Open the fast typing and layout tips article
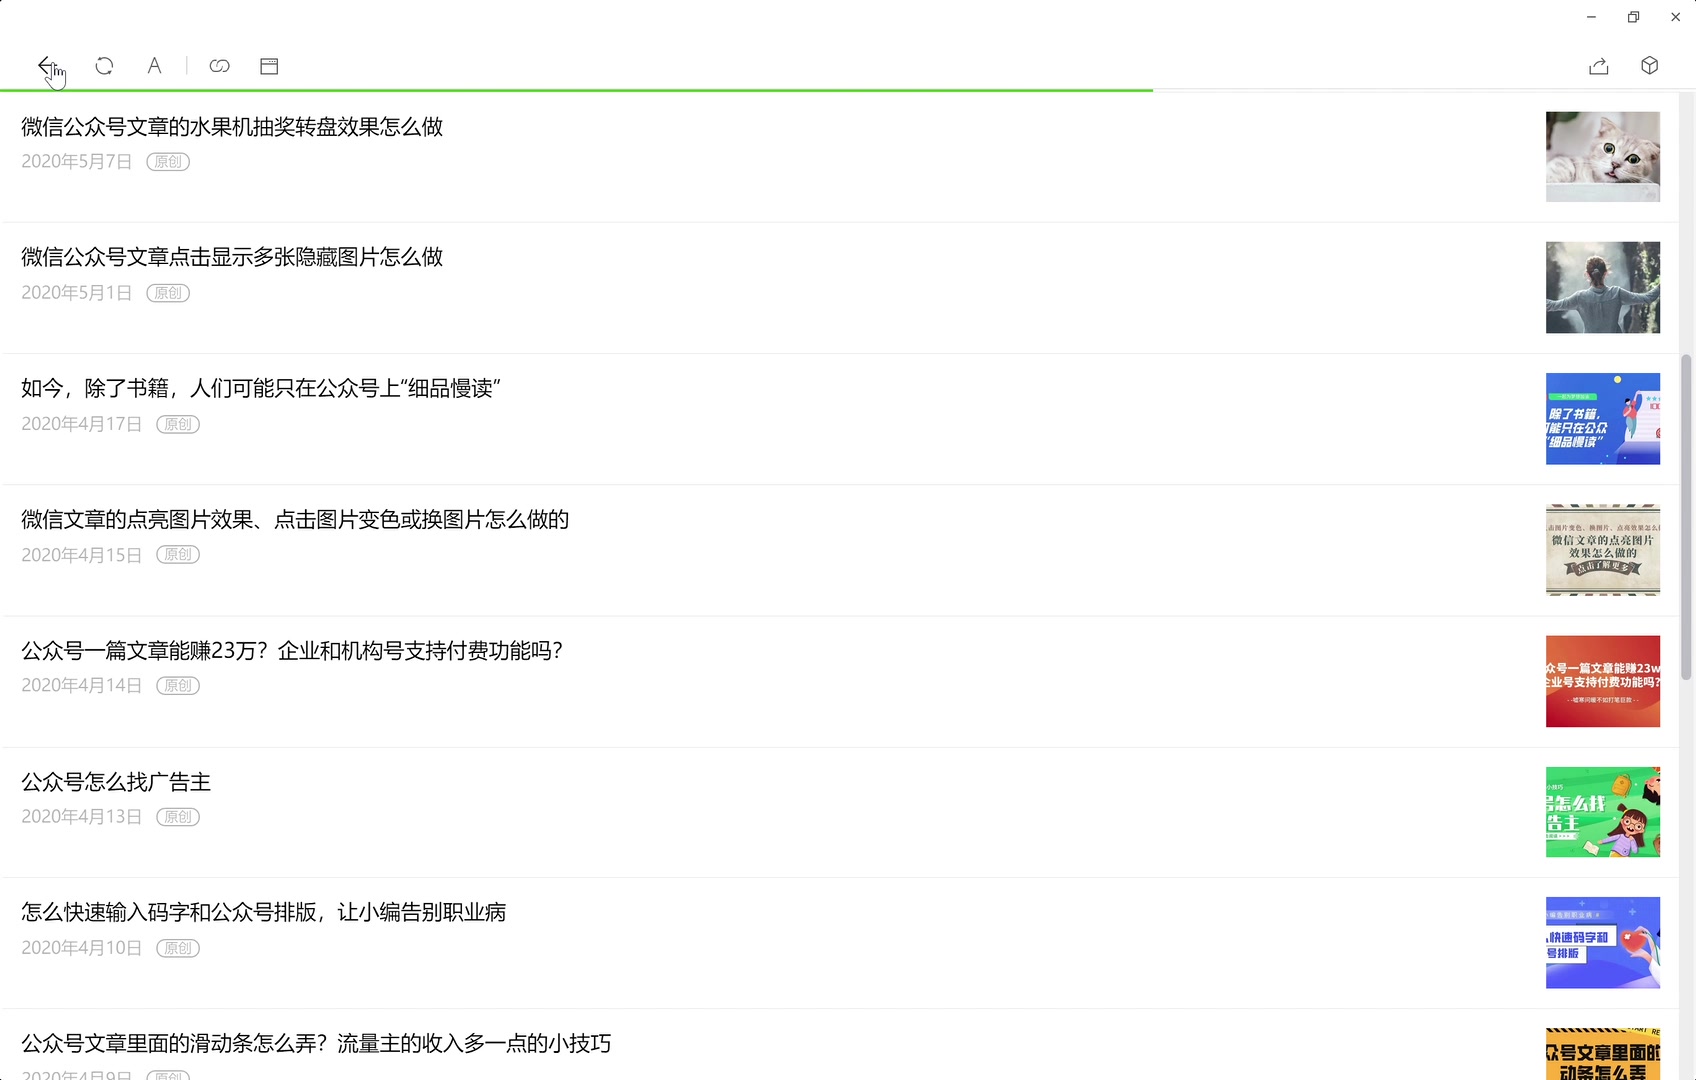The height and width of the screenshot is (1080, 1696). [x=264, y=912]
